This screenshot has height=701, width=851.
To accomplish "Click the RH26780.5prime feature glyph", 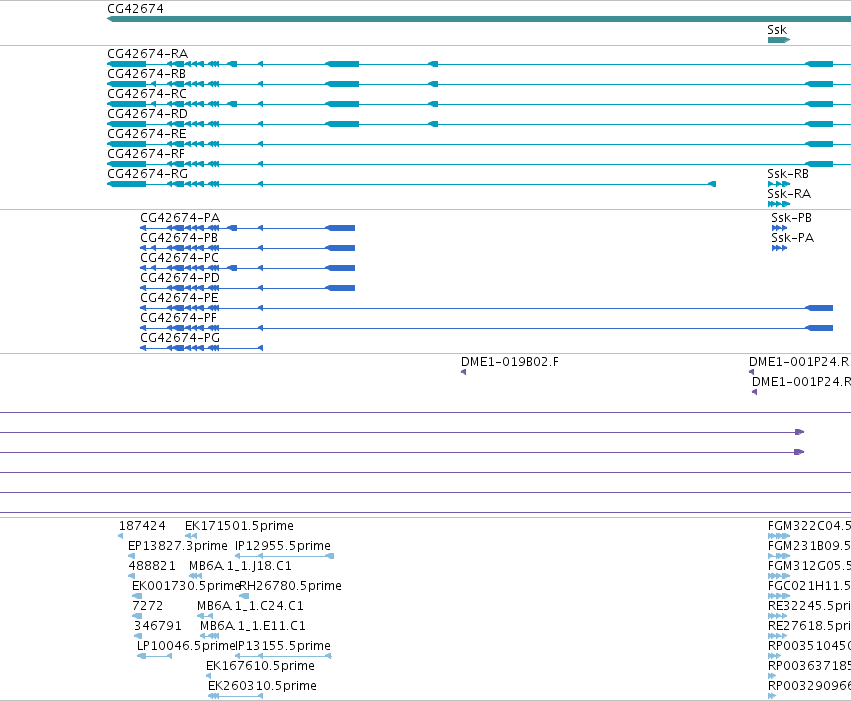I will tap(244, 596).
